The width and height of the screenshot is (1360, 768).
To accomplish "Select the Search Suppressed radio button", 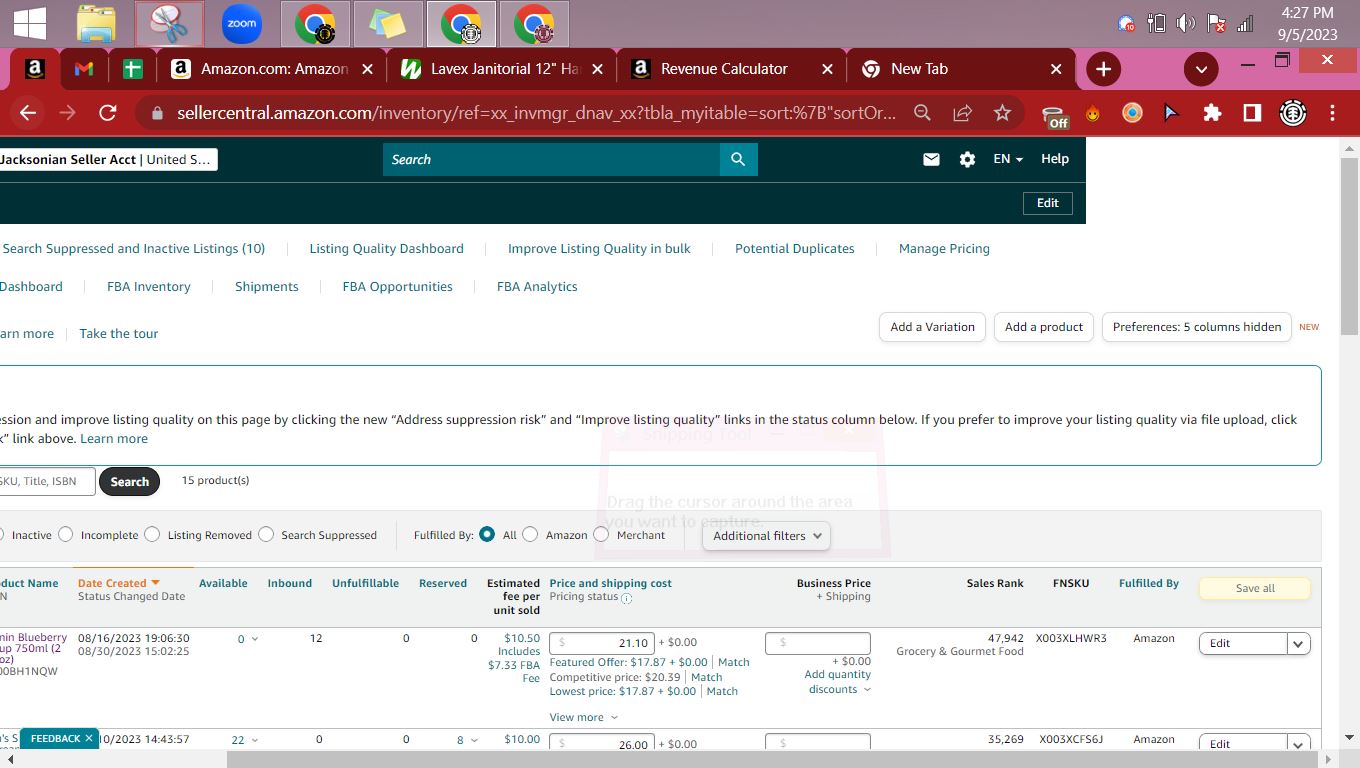I will [x=266, y=535].
